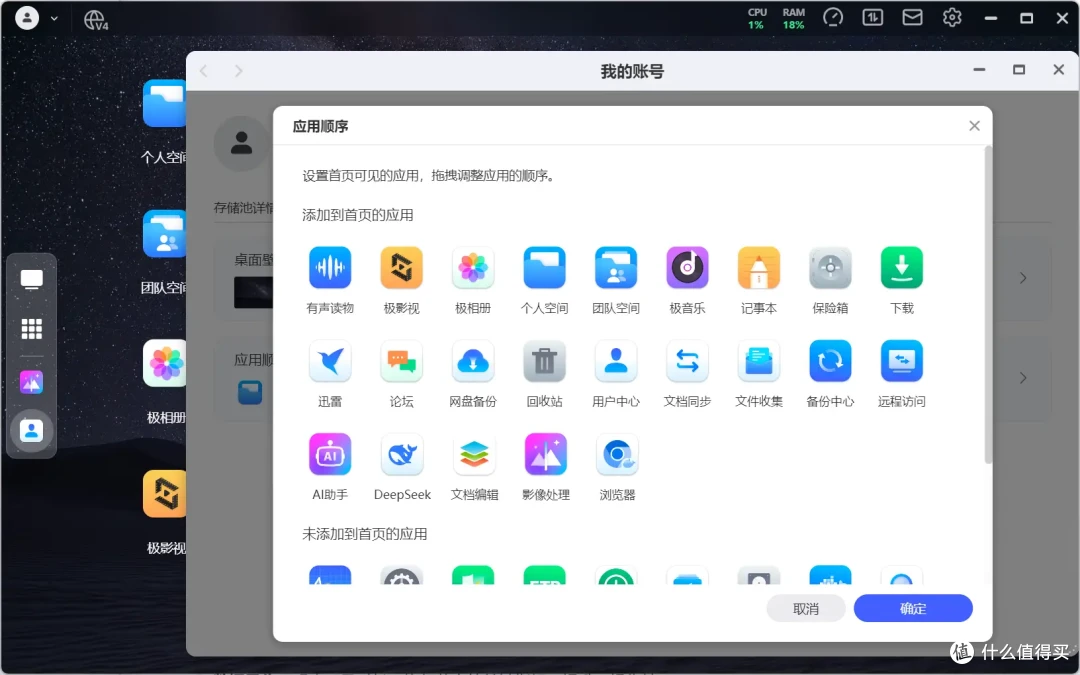Image resolution: width=1080 pixels, height=675 pixels.
Task: Open 影像处理 from the dock
Action: tap(31, 382)
